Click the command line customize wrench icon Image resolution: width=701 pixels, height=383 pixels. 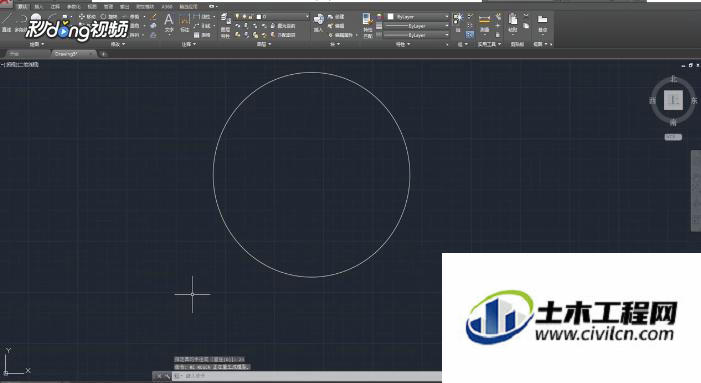pyautogui.click(x=167, y=376)
